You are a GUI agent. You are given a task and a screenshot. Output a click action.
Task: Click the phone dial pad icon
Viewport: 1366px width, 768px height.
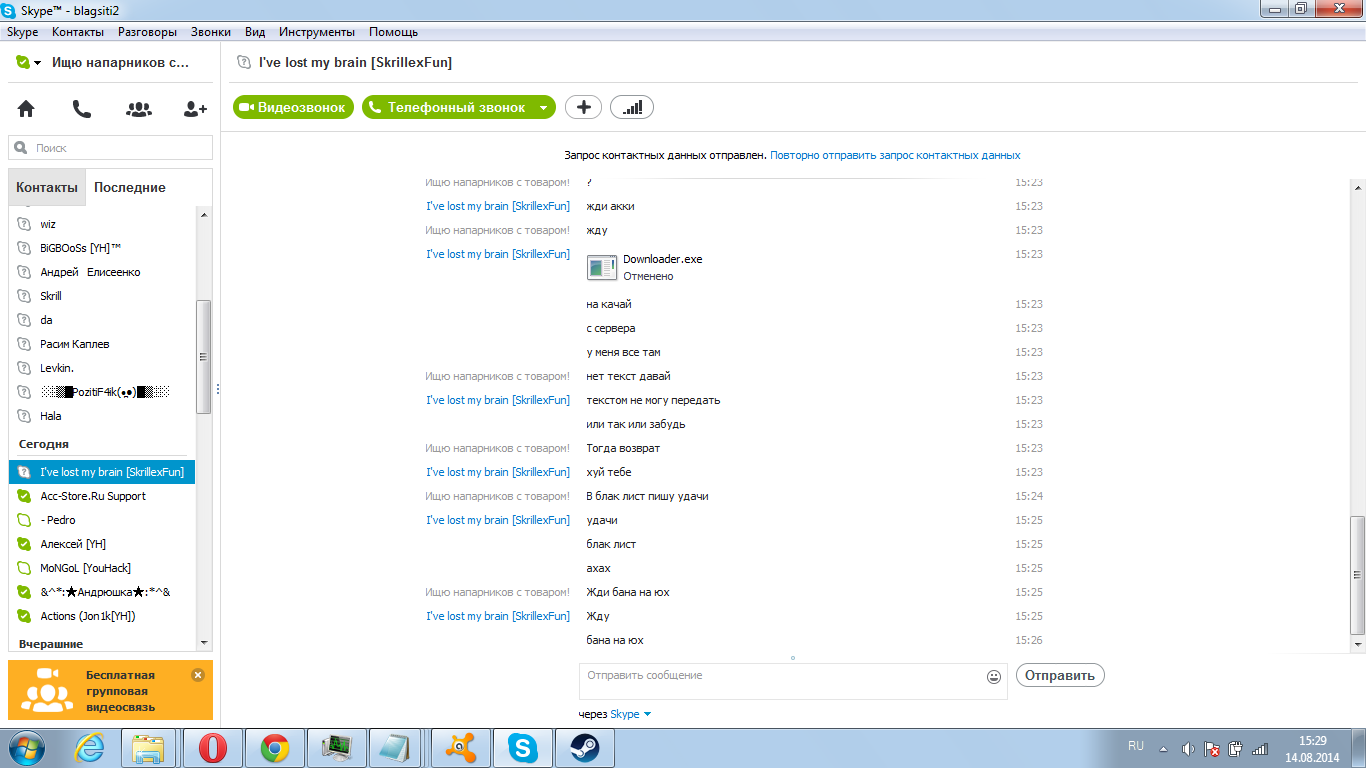tap(82, 109)
